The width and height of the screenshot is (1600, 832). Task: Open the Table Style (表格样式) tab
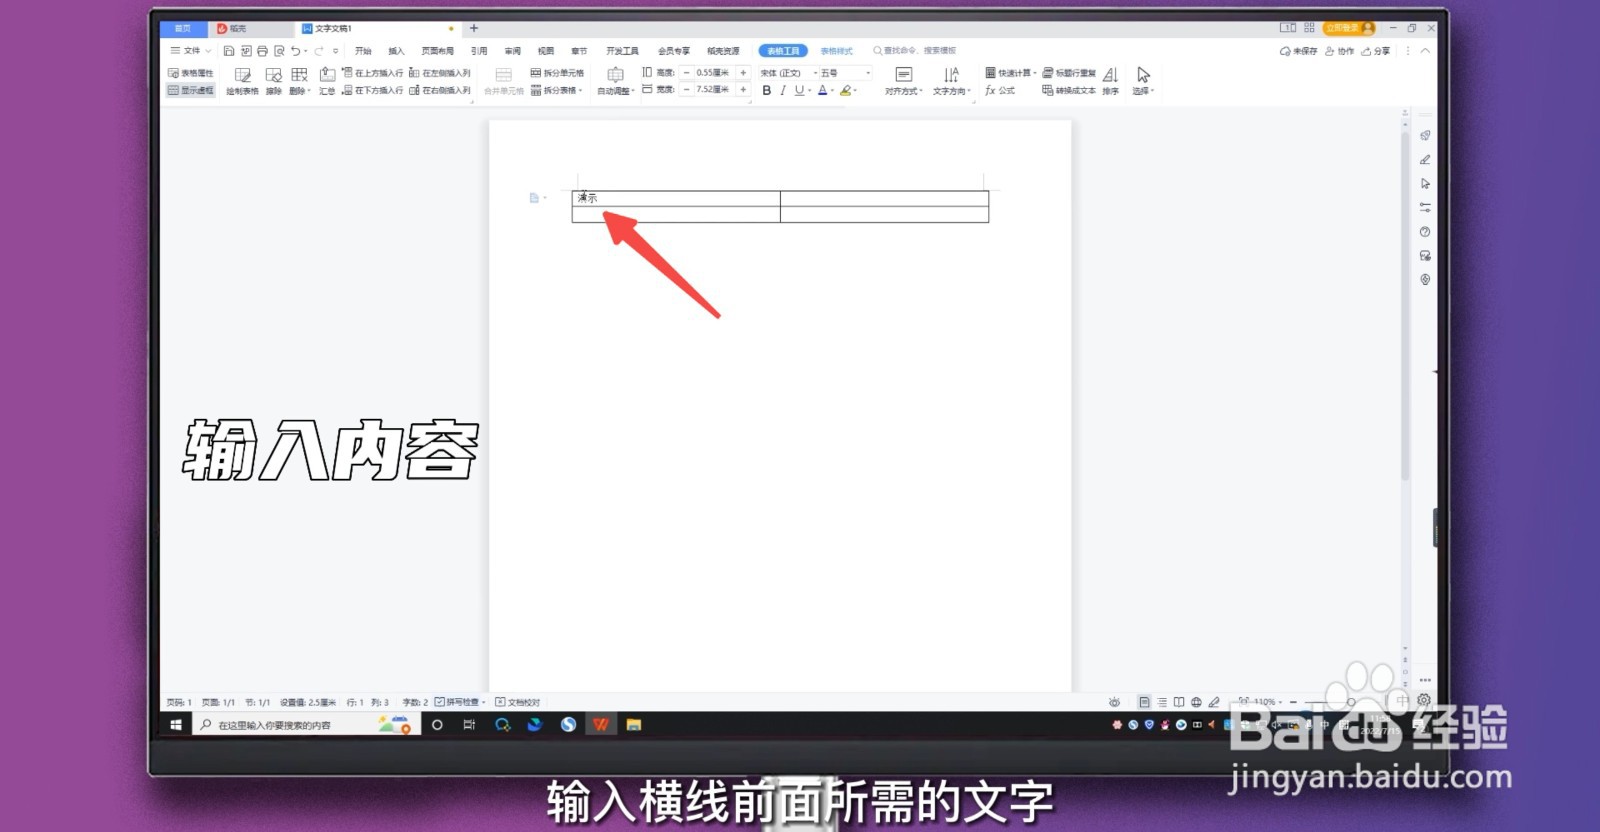[836, 51]
